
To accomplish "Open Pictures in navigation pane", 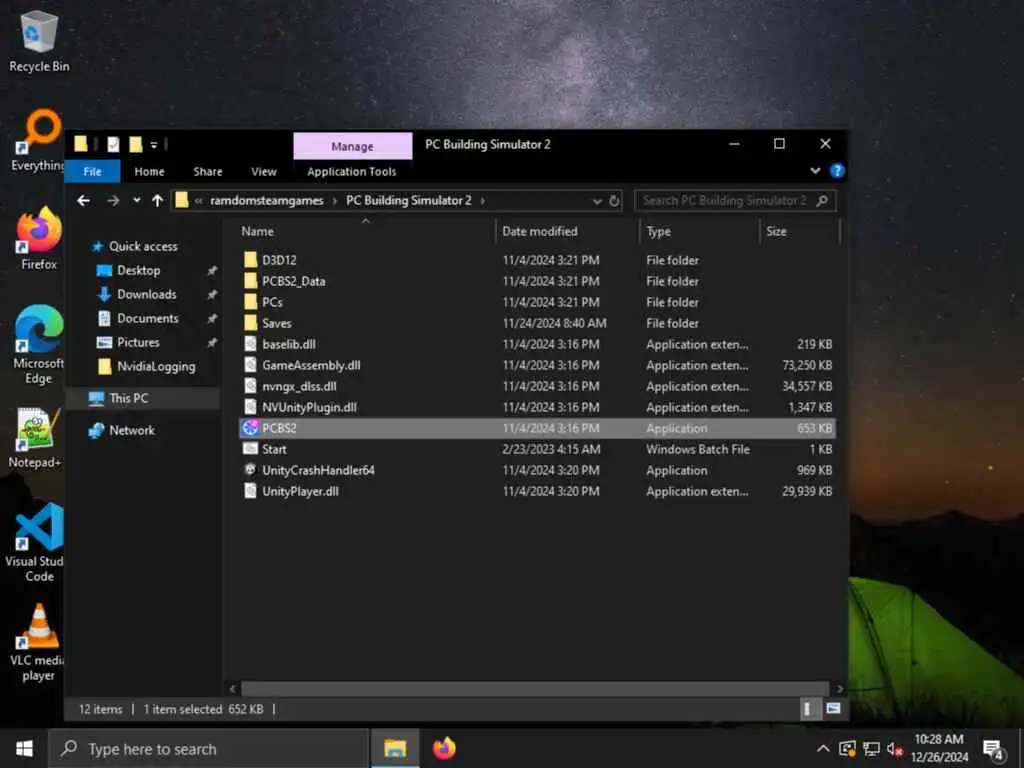I will click(138, 343).
